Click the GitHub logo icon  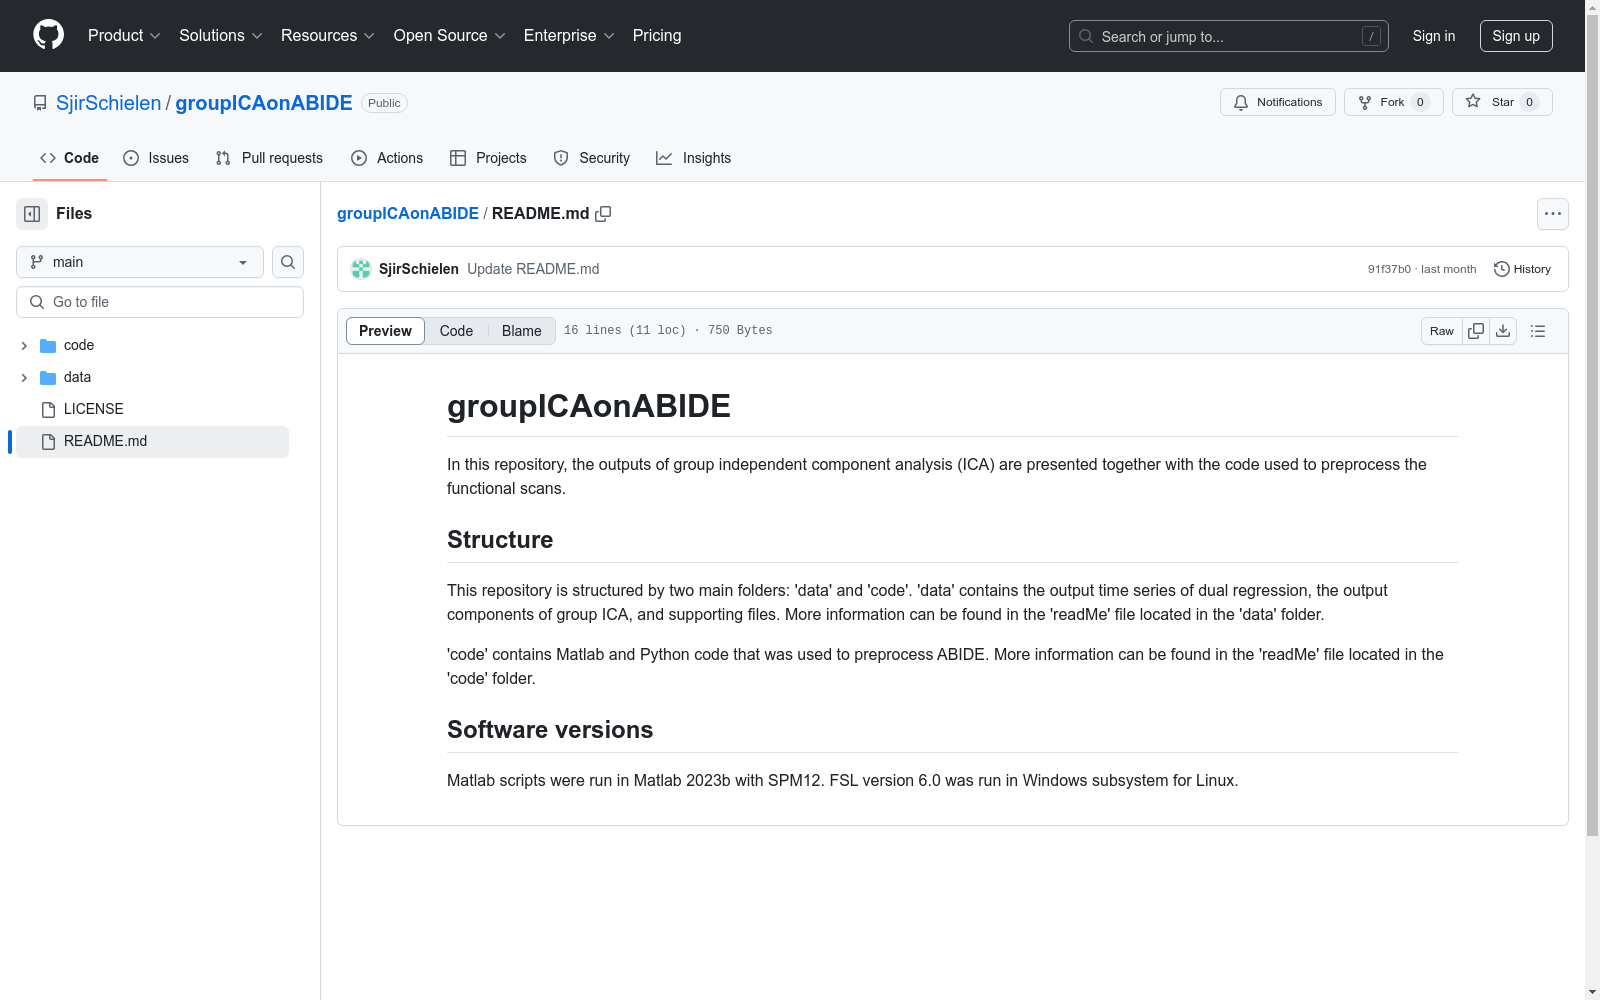48,35
